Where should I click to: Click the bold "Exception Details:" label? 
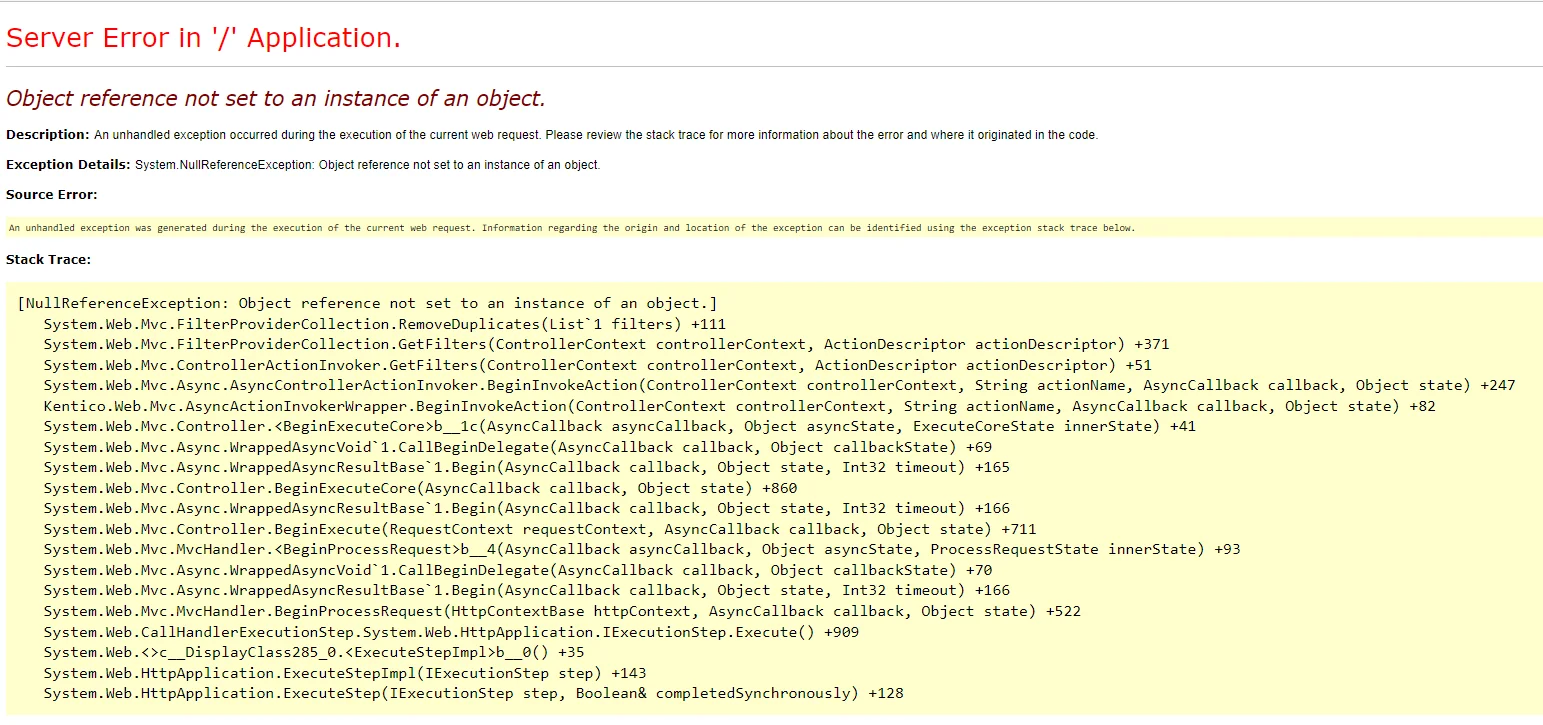pyautogui.click(x=68, y=165)
